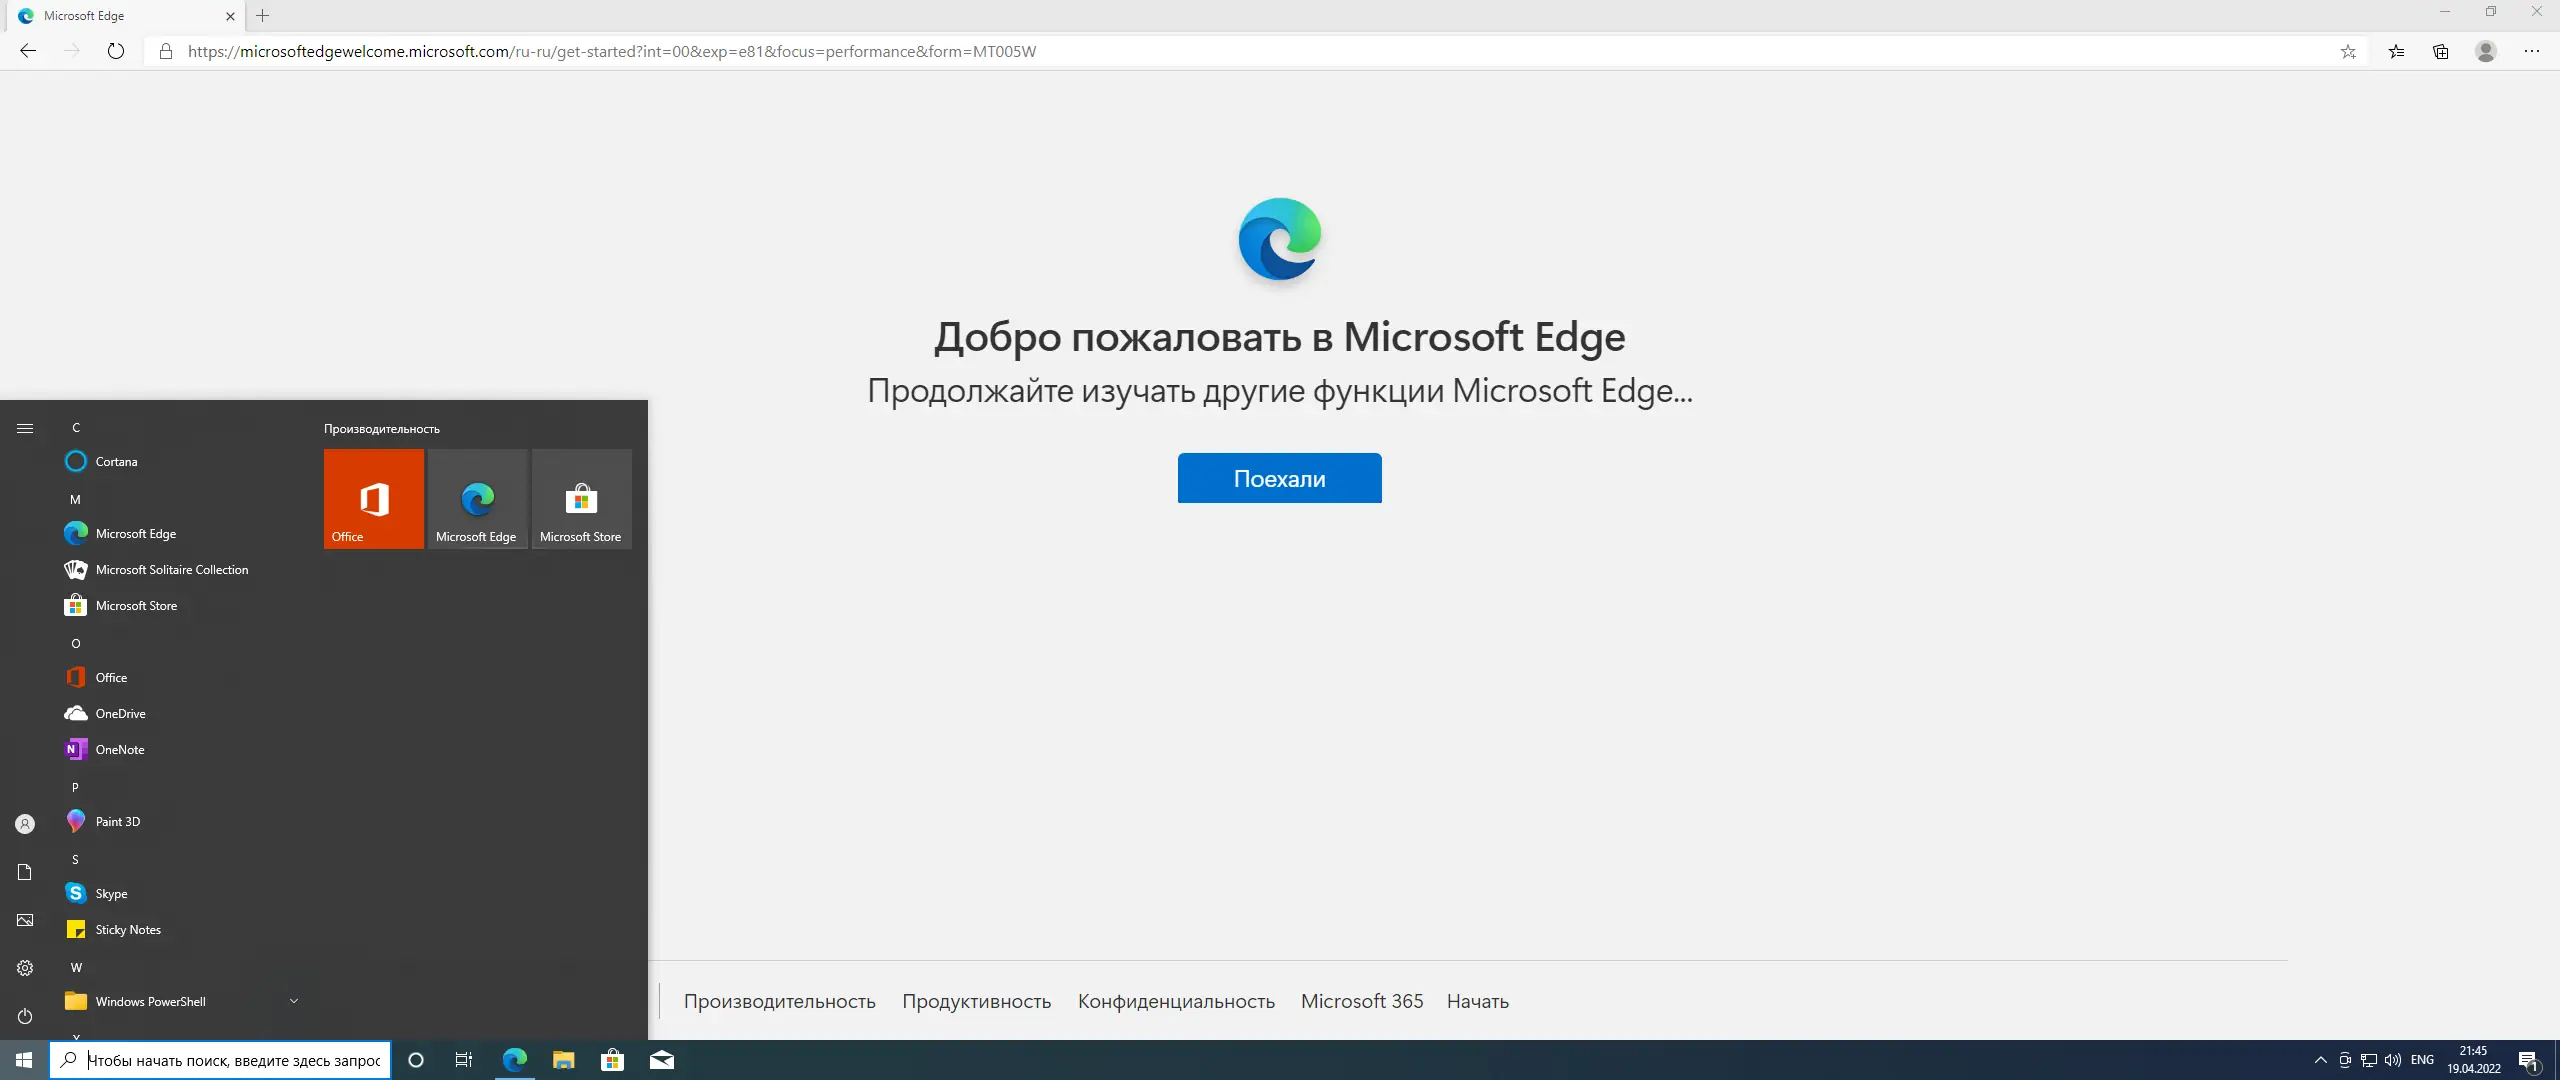Click the Start menu power icon
The image size is (2560, 1080).
[x=25, y=1016]
